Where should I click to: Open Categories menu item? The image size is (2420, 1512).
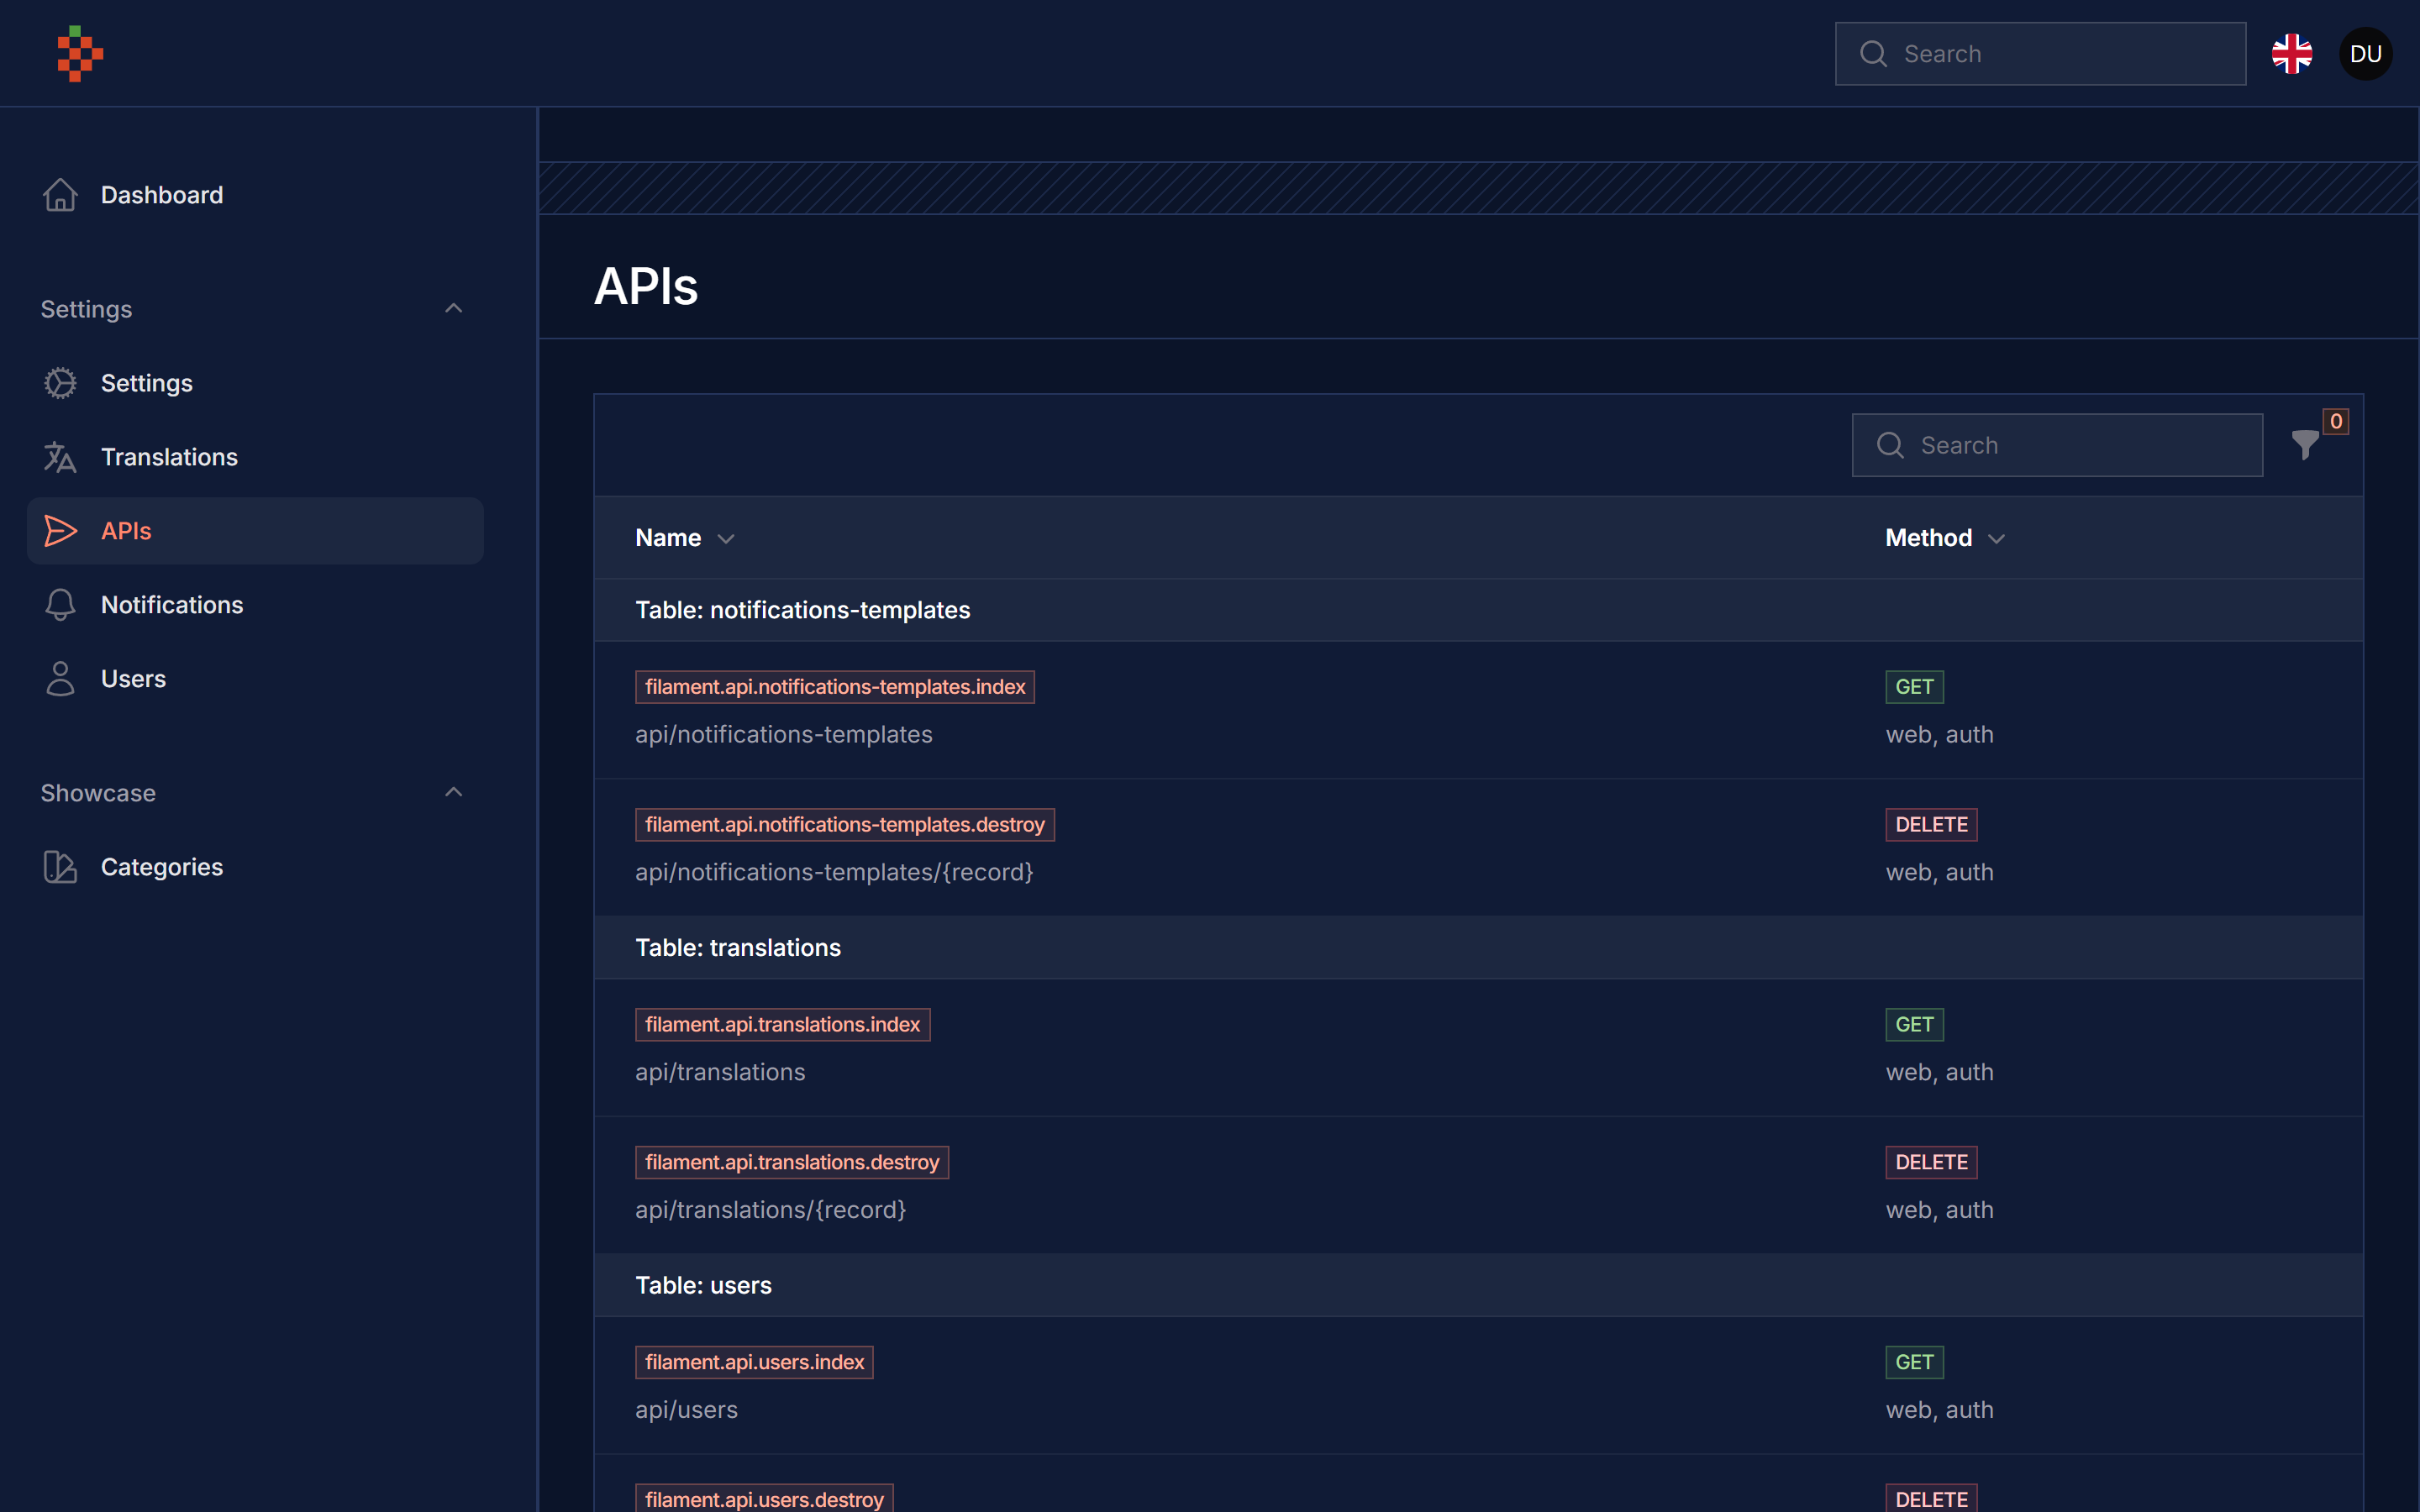255,867
